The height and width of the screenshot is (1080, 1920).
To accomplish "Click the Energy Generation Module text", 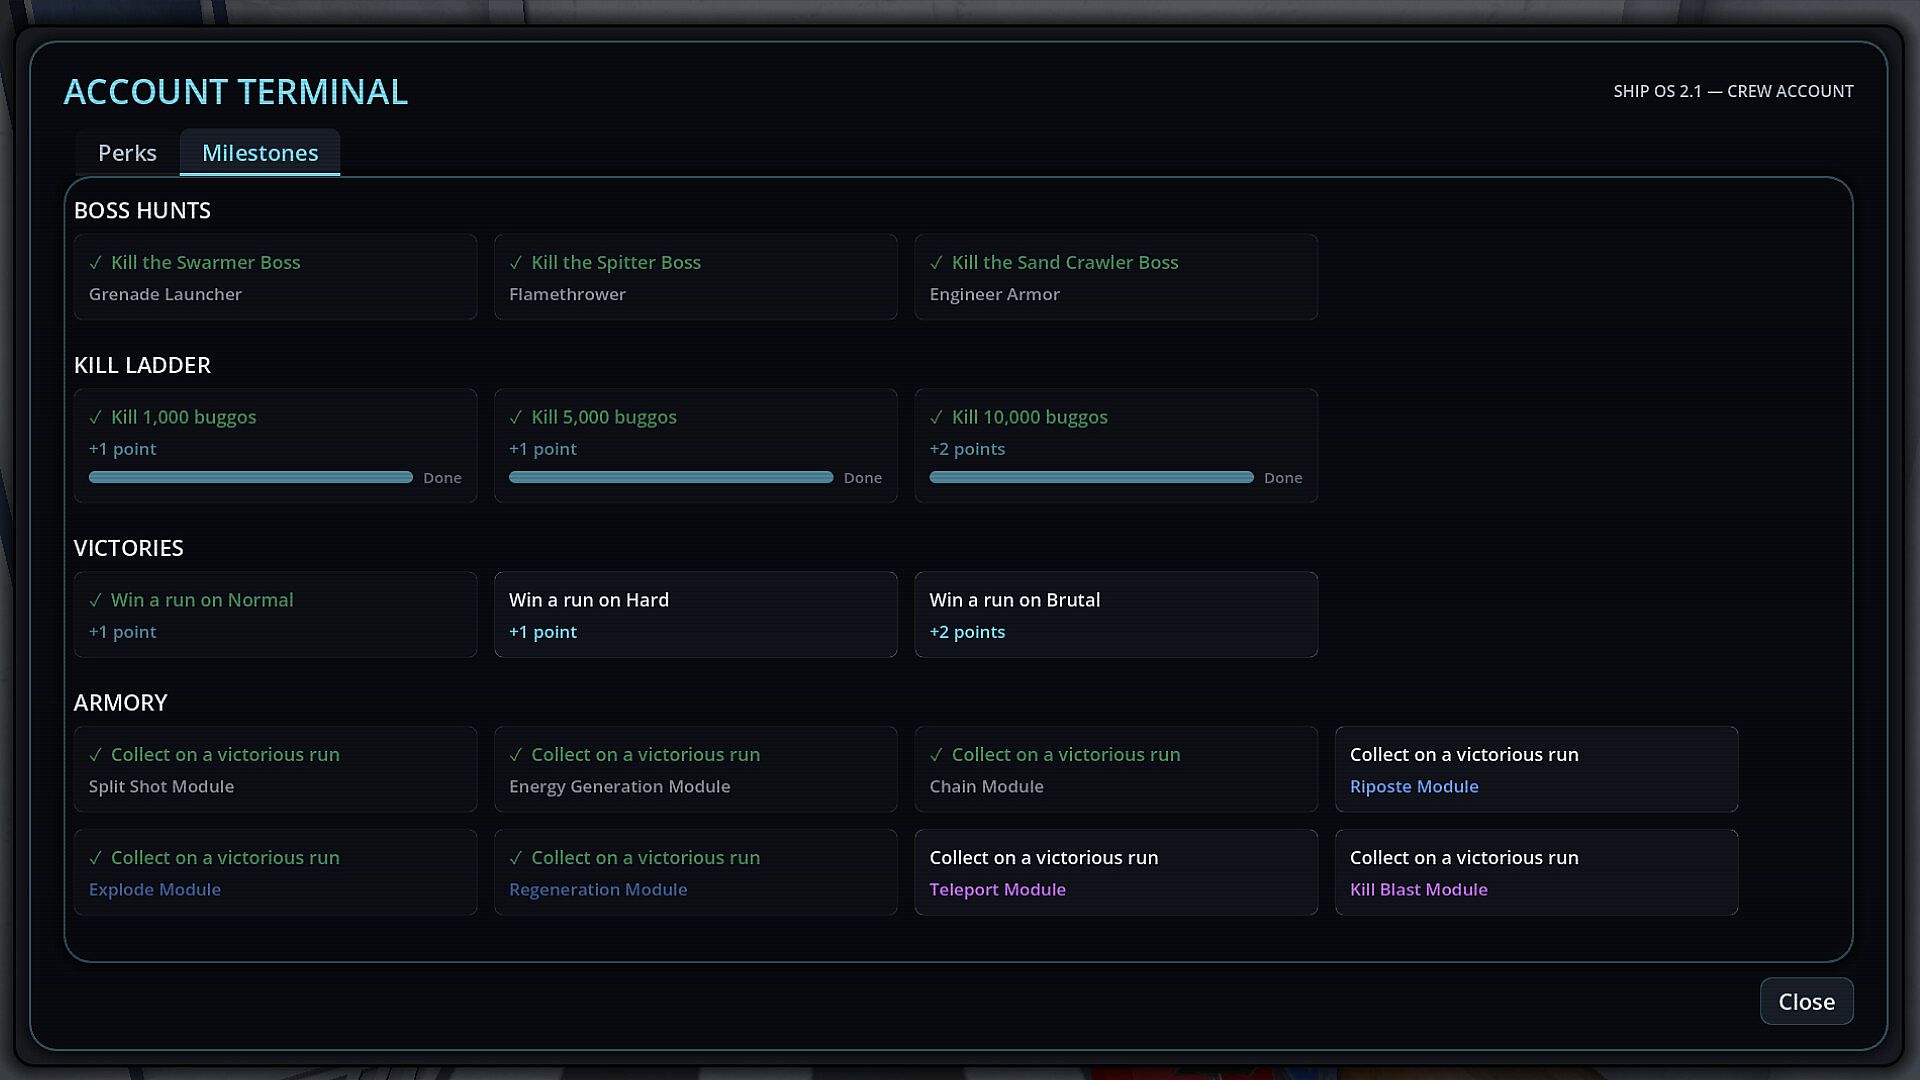I will pos(619,787).
